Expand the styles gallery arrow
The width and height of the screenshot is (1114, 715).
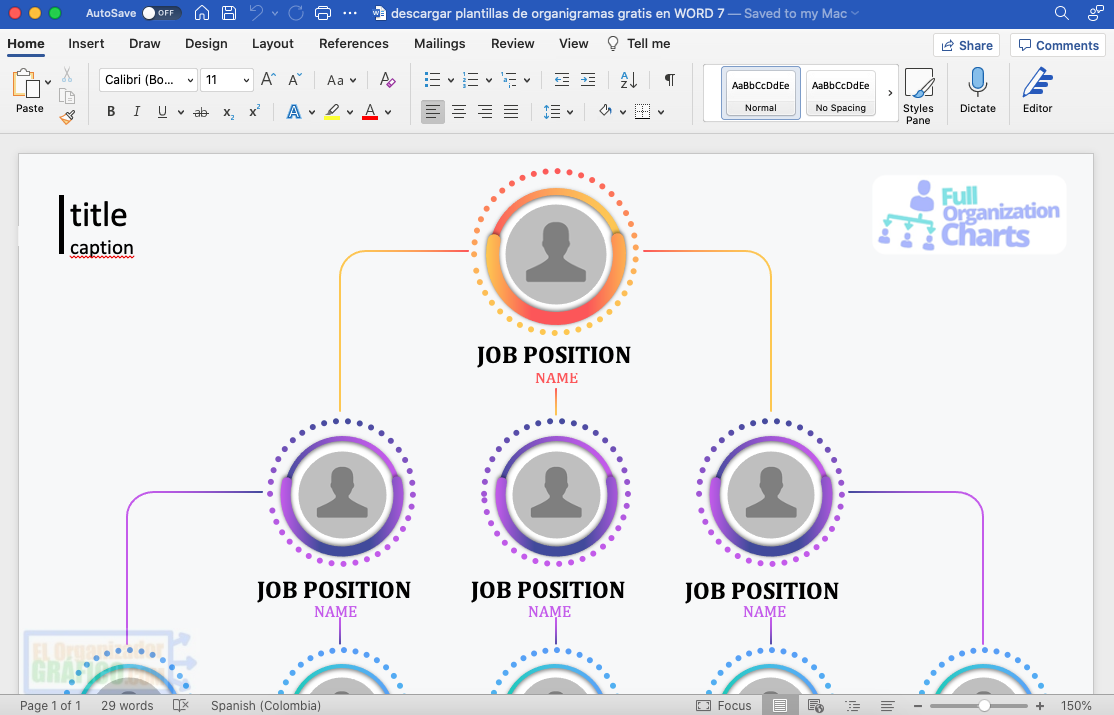(x=889, y=93)
